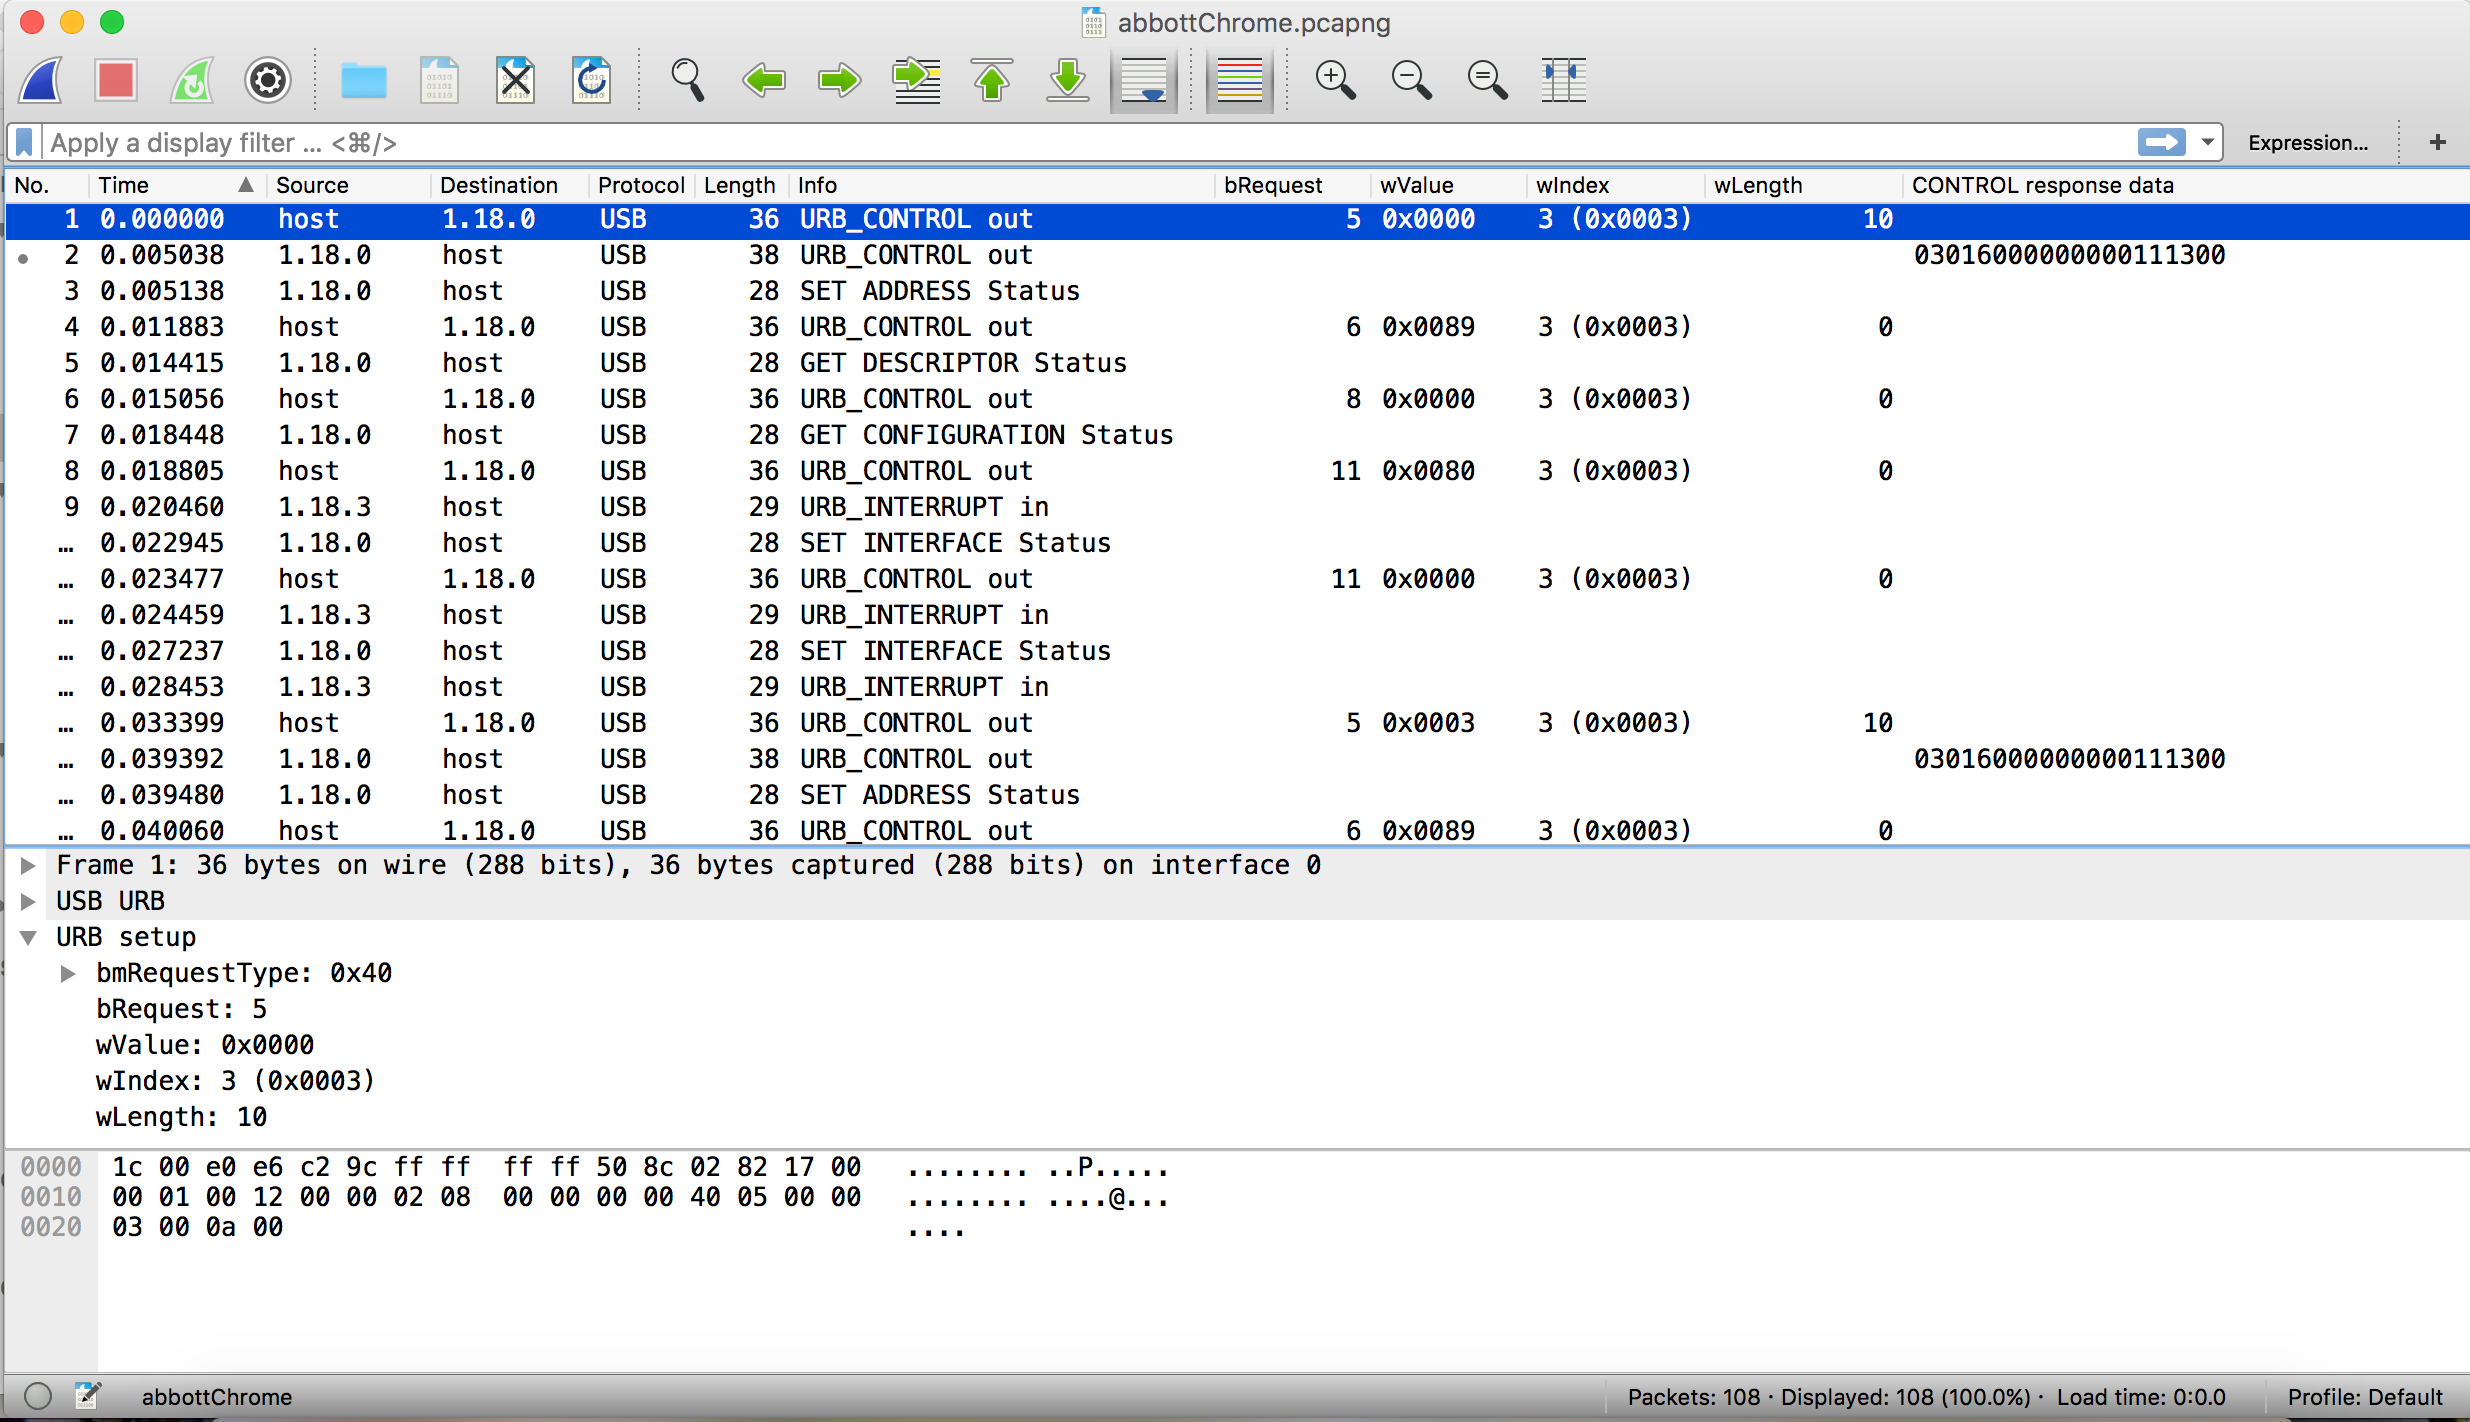The width and height of the screenshot is (2470, 1422).
Task: Open capture file properties notepad icon
Action: (88, 1396)
